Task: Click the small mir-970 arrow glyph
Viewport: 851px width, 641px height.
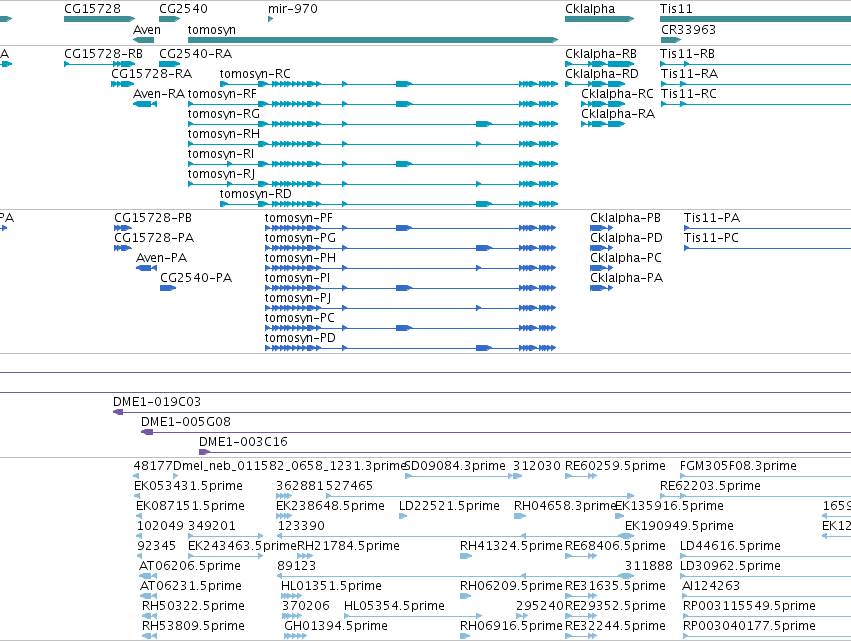Action: pyautogui.click(x=270, y=20)
